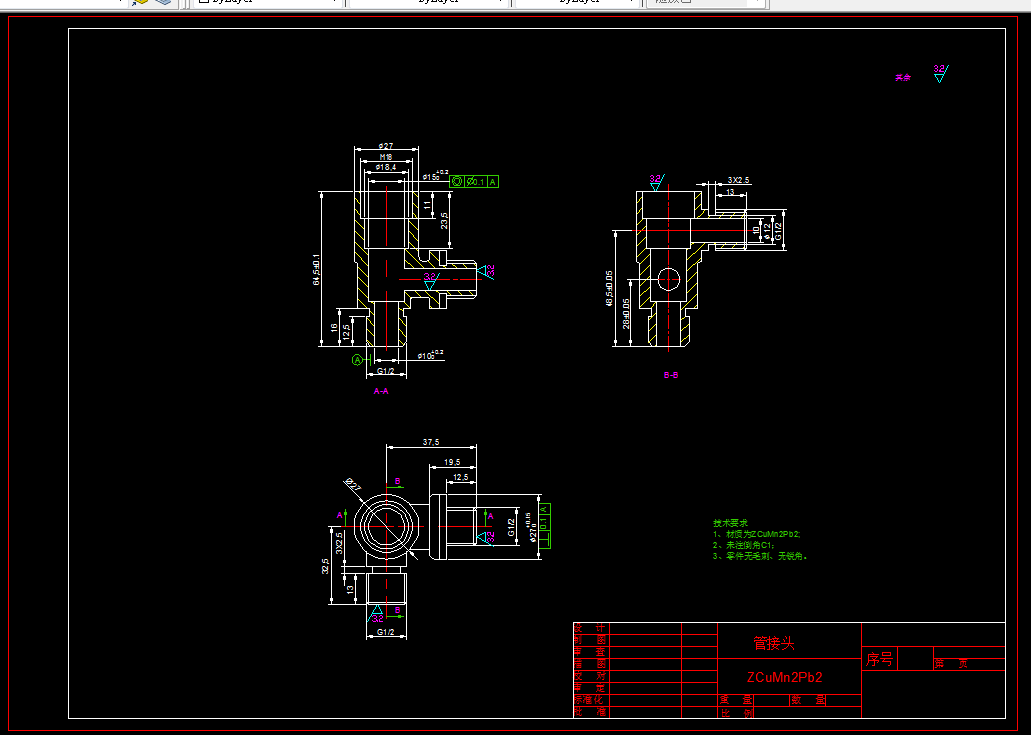This screenshot has height=735, width=1031.
Task: Select the 48.5±0.05 dimension
Action: [x=609, y=288]
